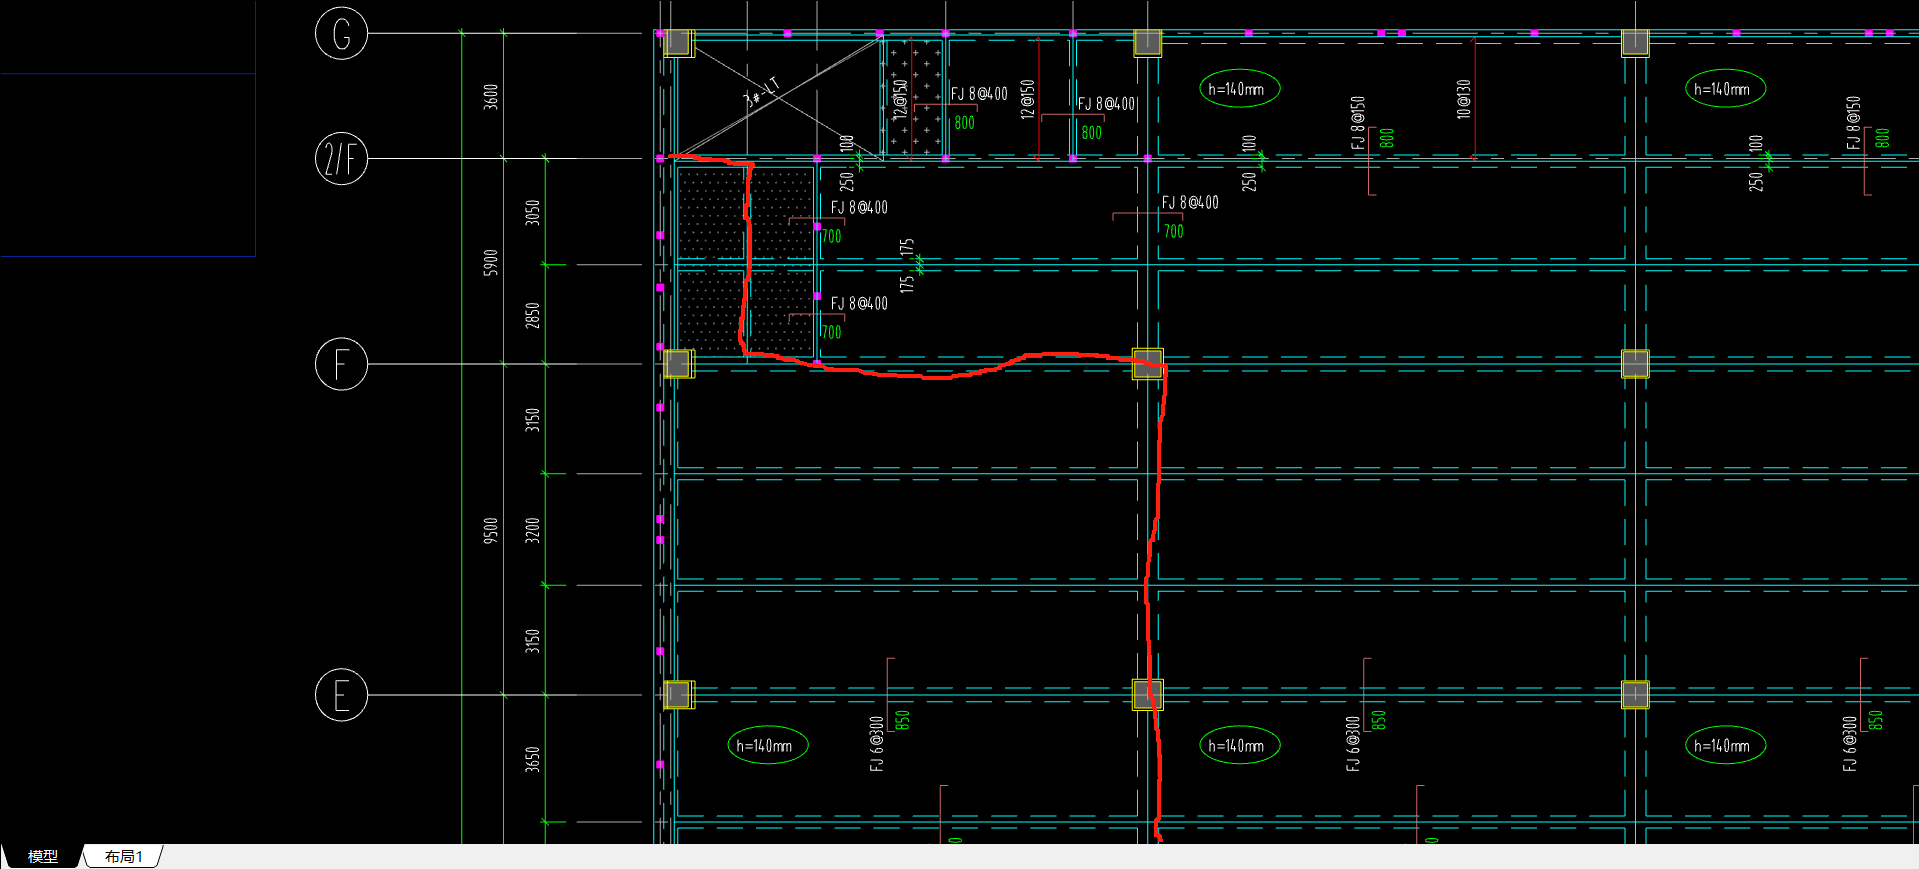Viewport: 1919px width, 869px height.
Task: Select the 3#-LT stair label
Action: click(762, 91)
